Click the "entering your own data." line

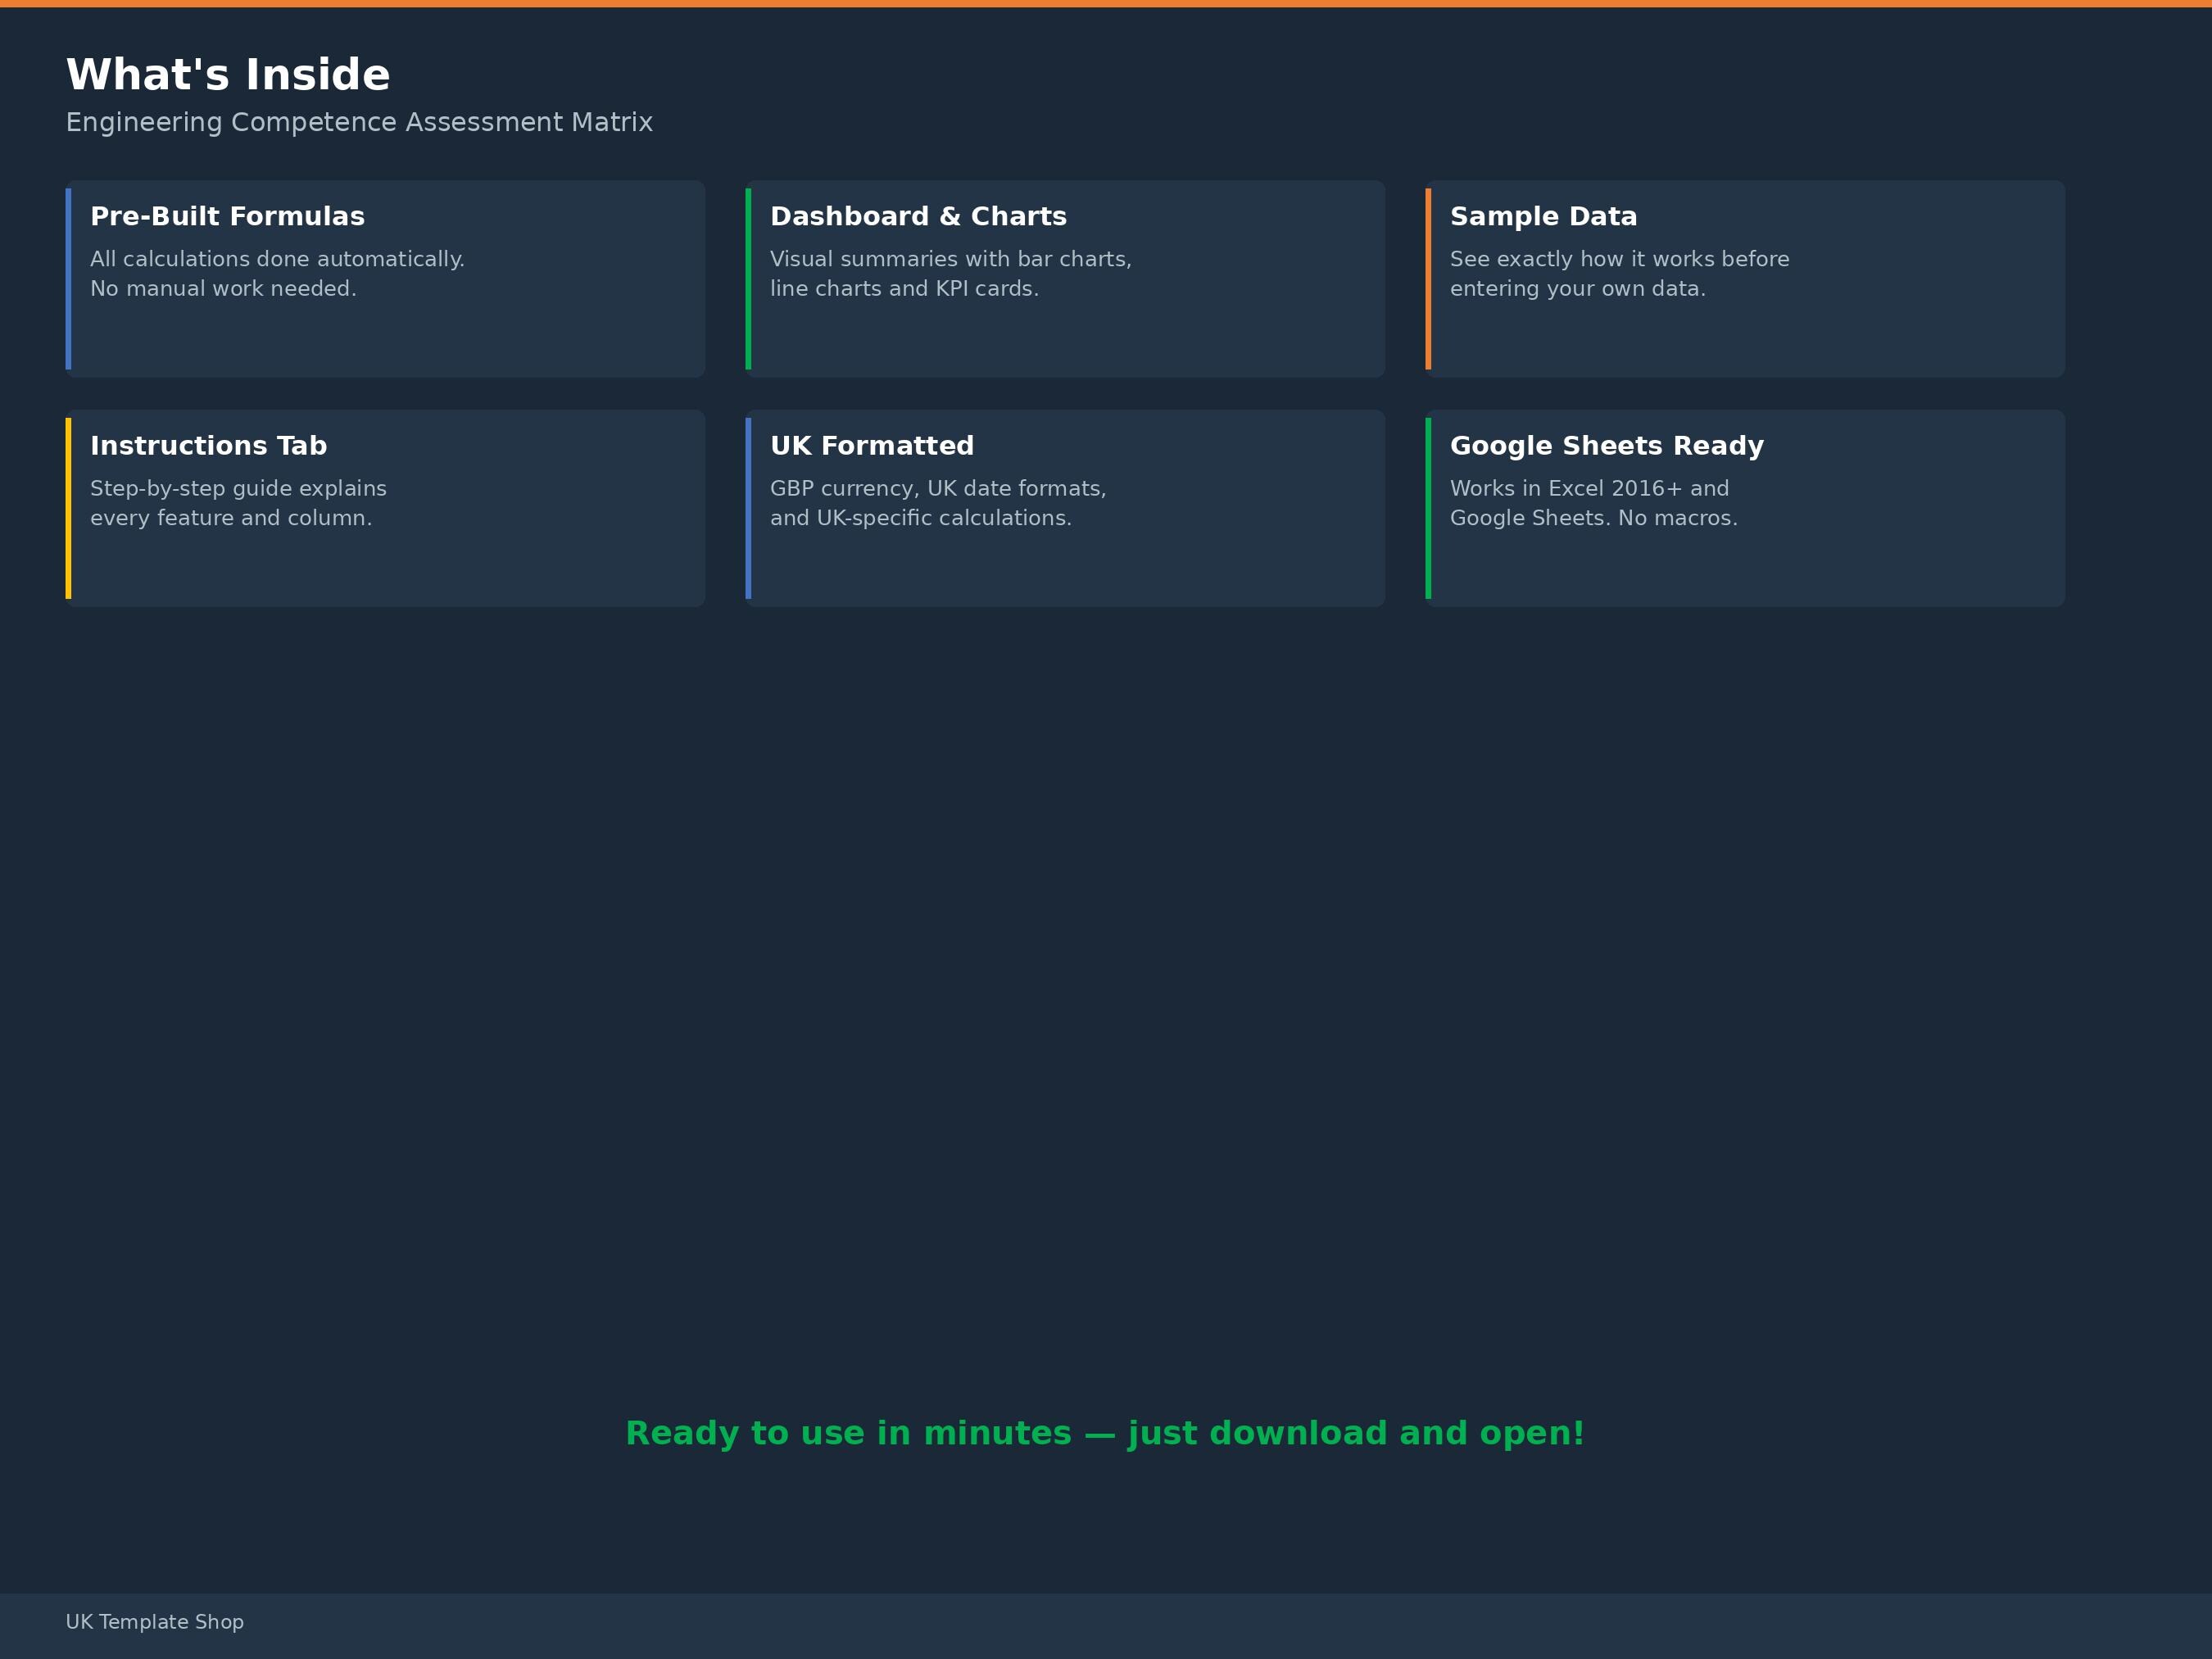[1577, 289]
